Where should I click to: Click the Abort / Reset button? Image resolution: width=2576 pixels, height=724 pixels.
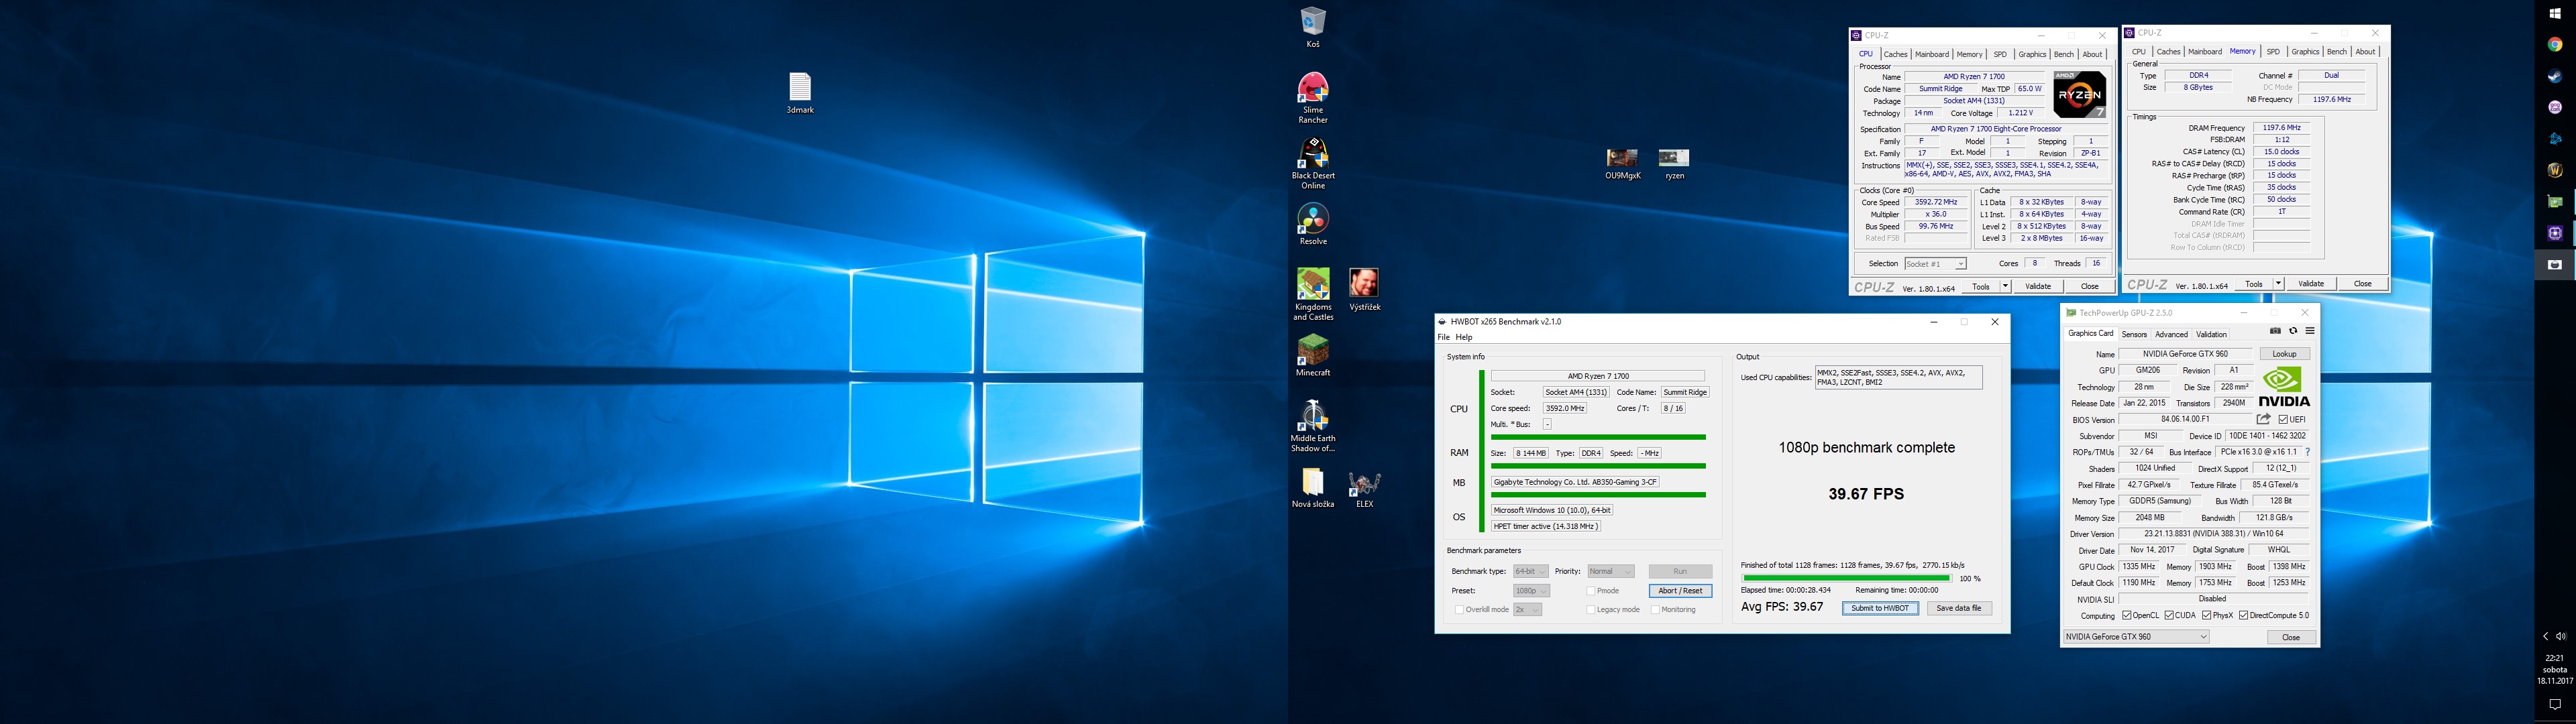1680,591
